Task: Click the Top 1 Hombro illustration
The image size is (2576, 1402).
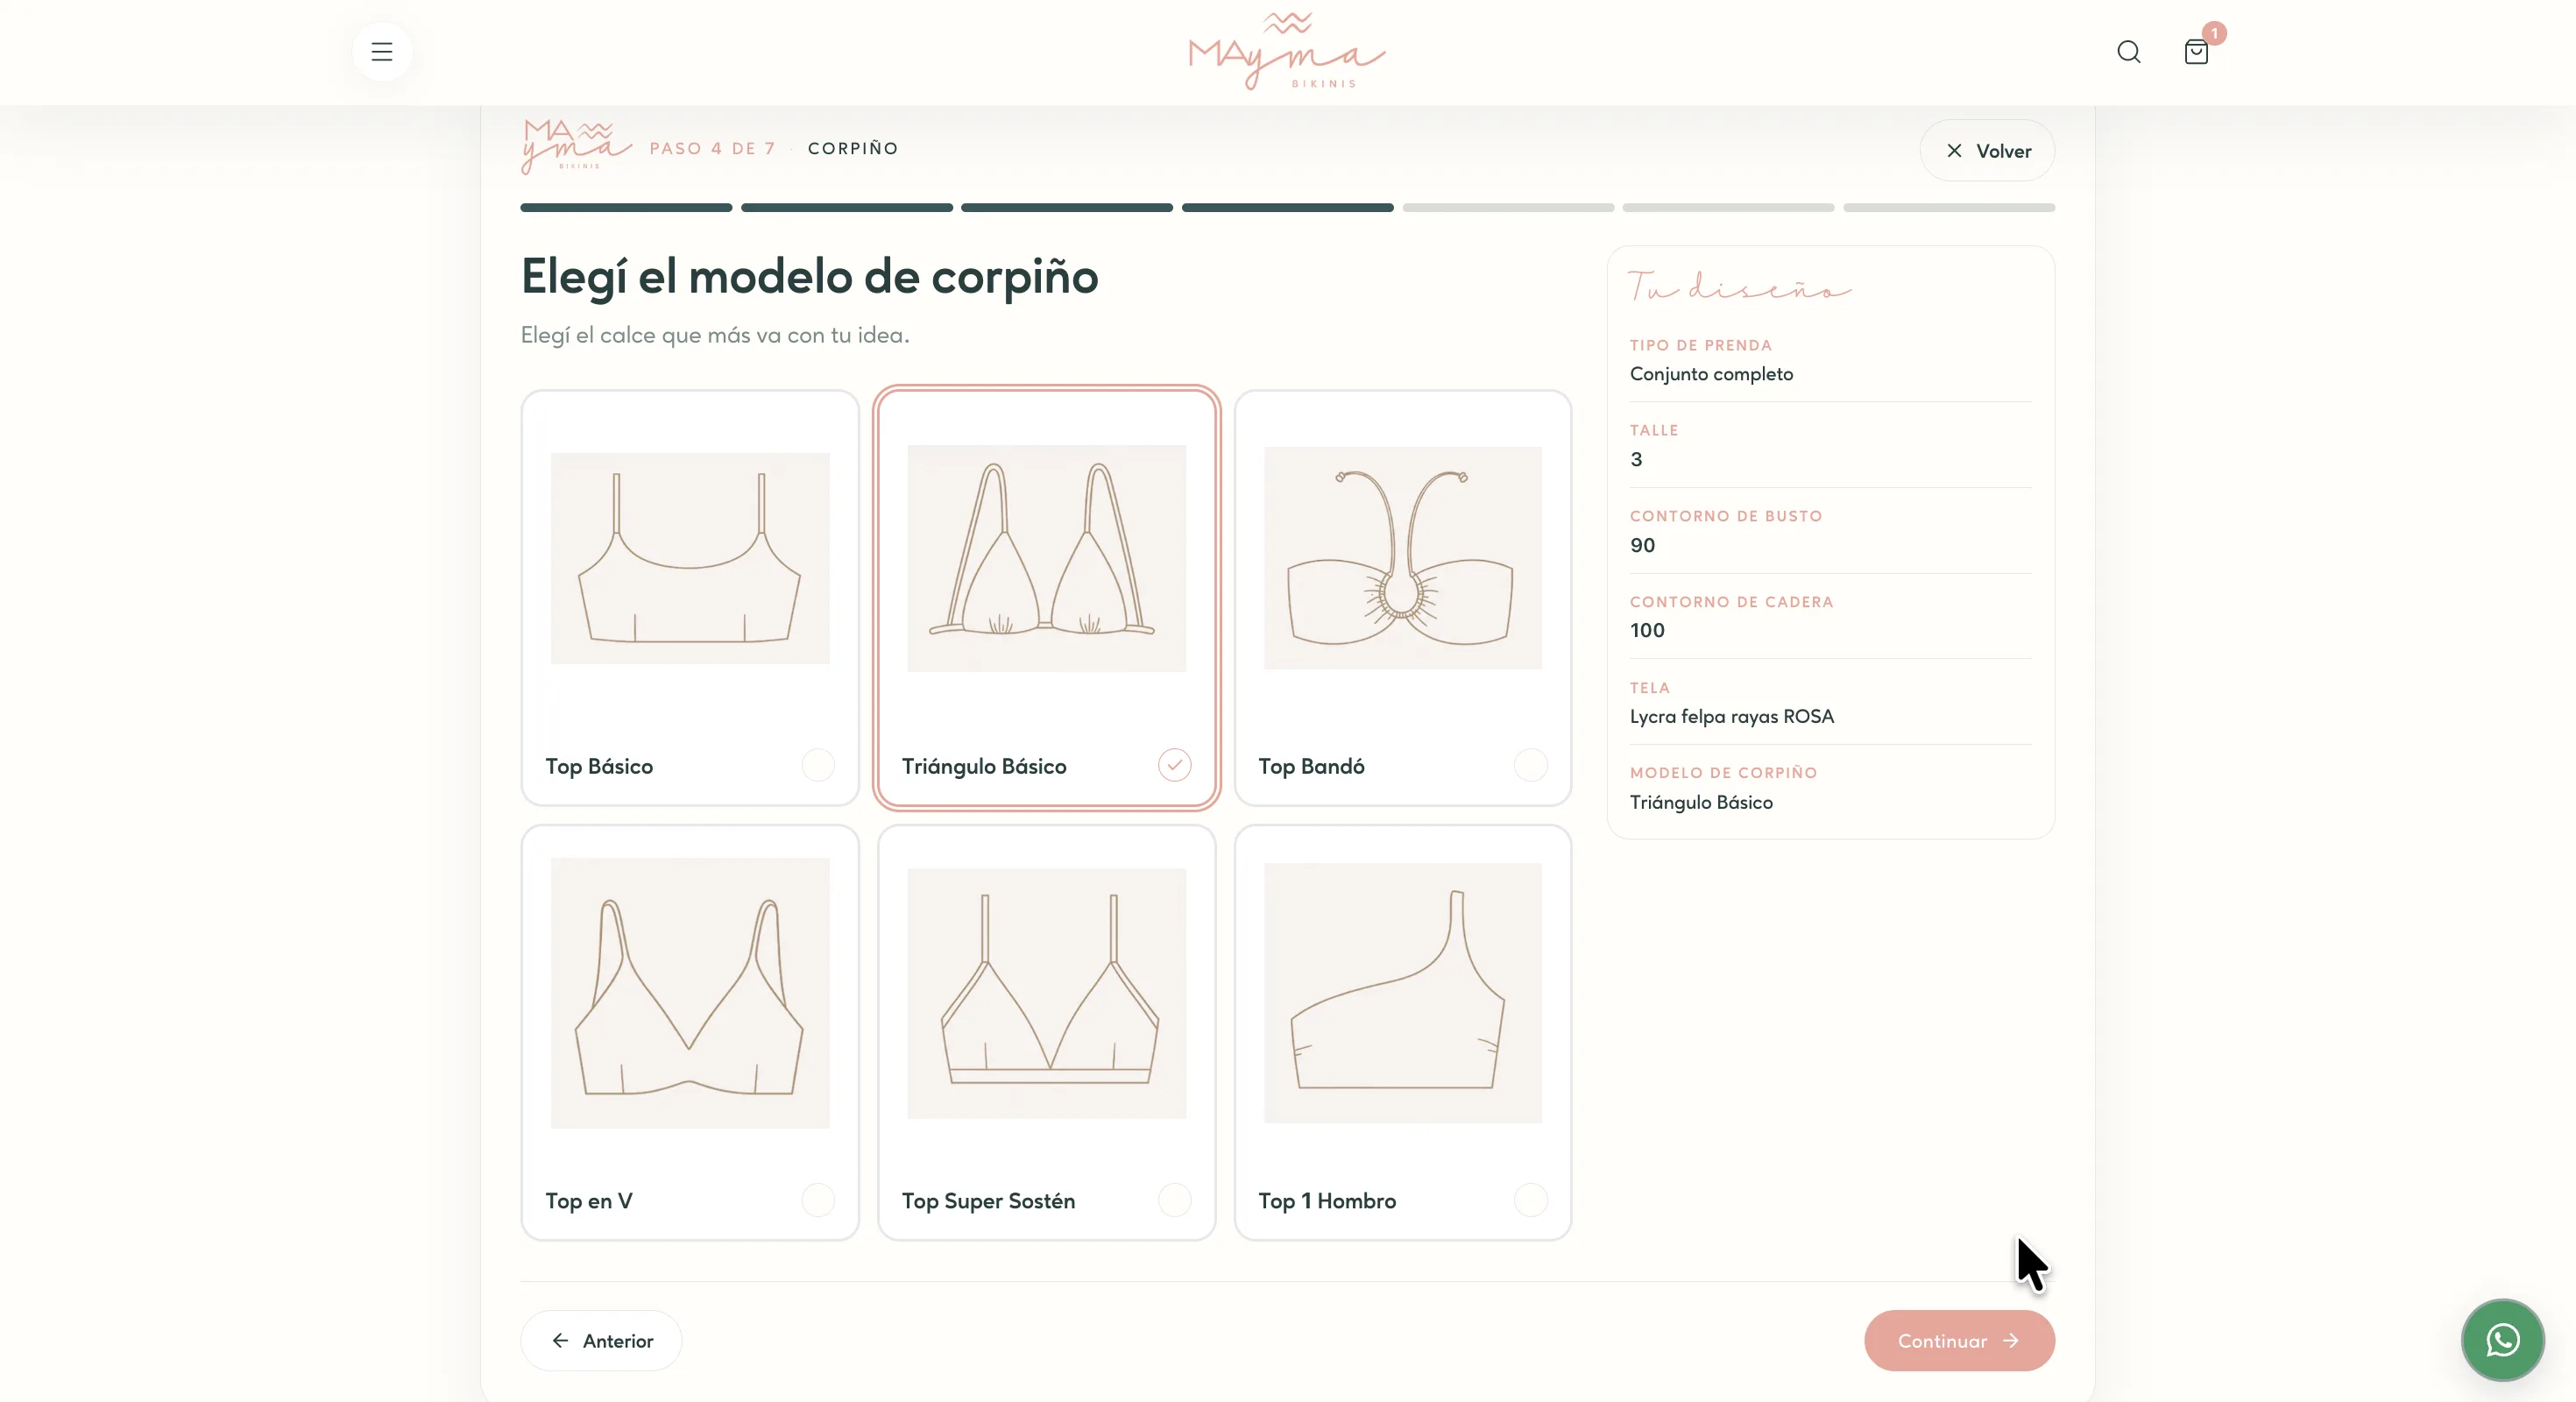Action: [x=1403, y=993]
